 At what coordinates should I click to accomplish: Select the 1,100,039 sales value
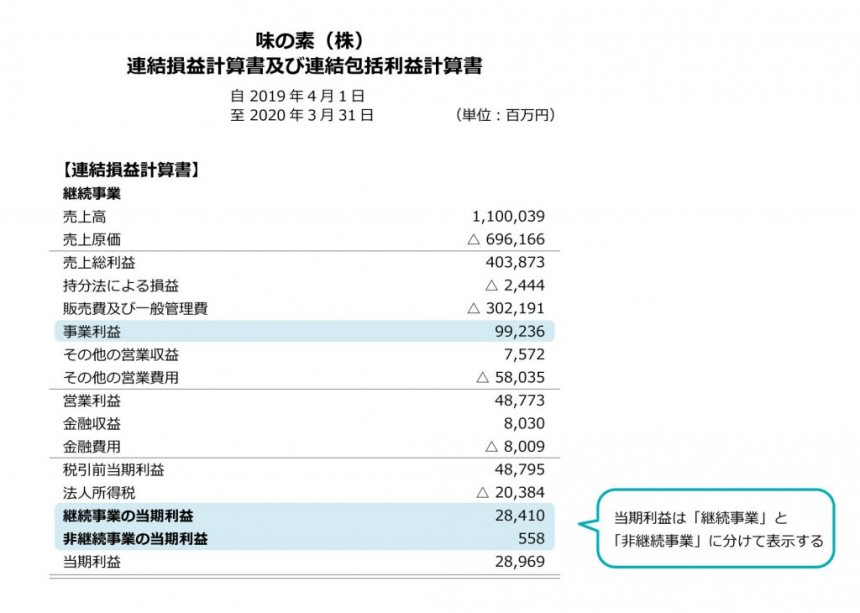[507, 216]
